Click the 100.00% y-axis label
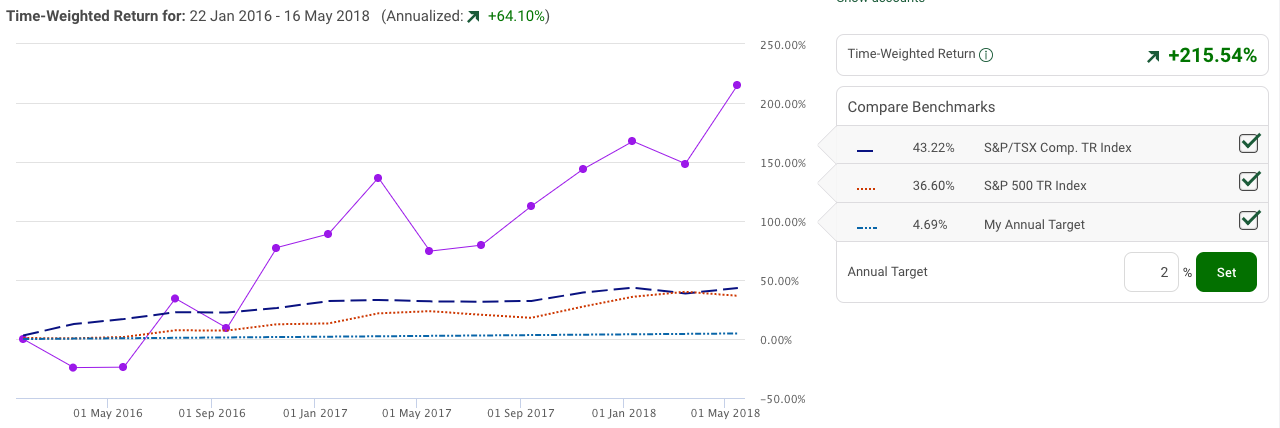 pos(783,222)
